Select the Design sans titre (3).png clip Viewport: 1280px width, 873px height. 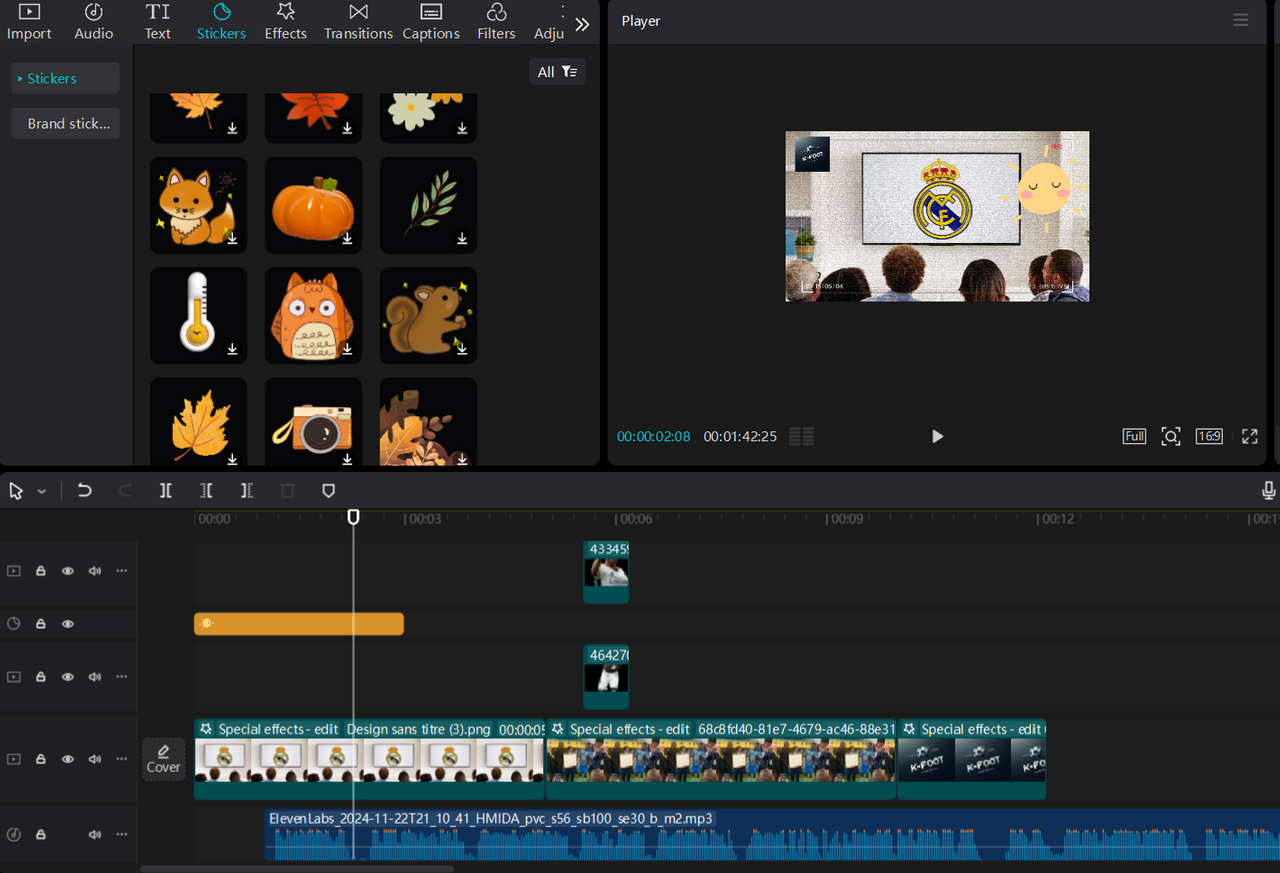pos(369,759)
